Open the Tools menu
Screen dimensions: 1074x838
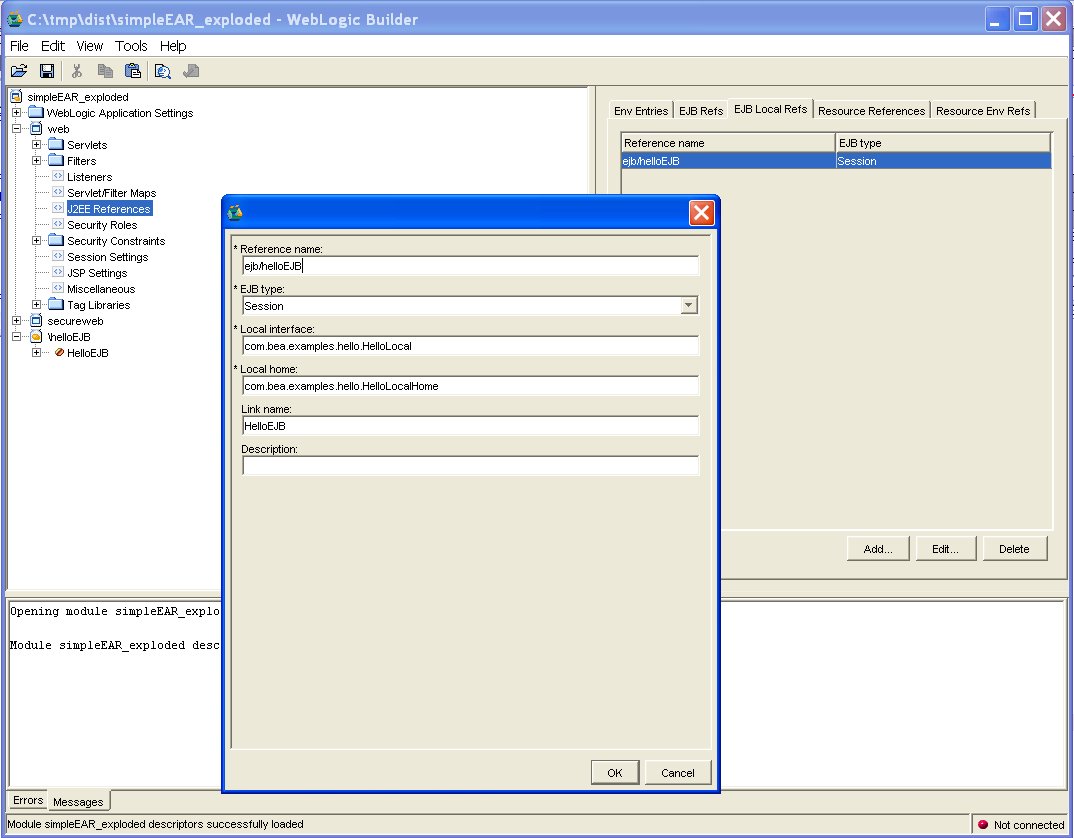[x=131, y=46]
